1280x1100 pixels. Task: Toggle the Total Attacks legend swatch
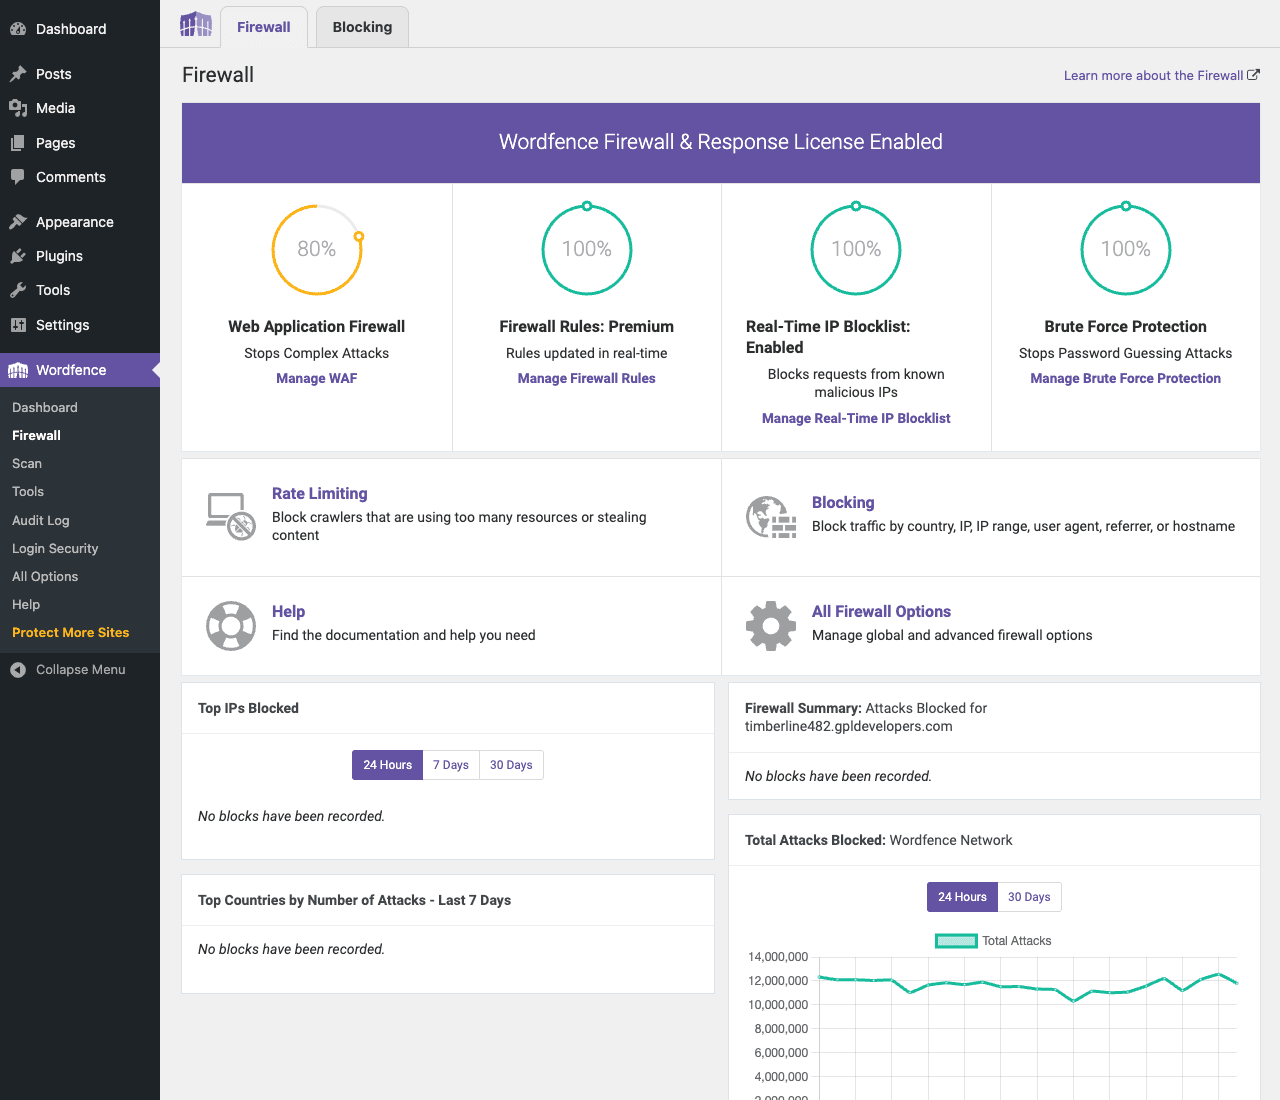point(956,941)
